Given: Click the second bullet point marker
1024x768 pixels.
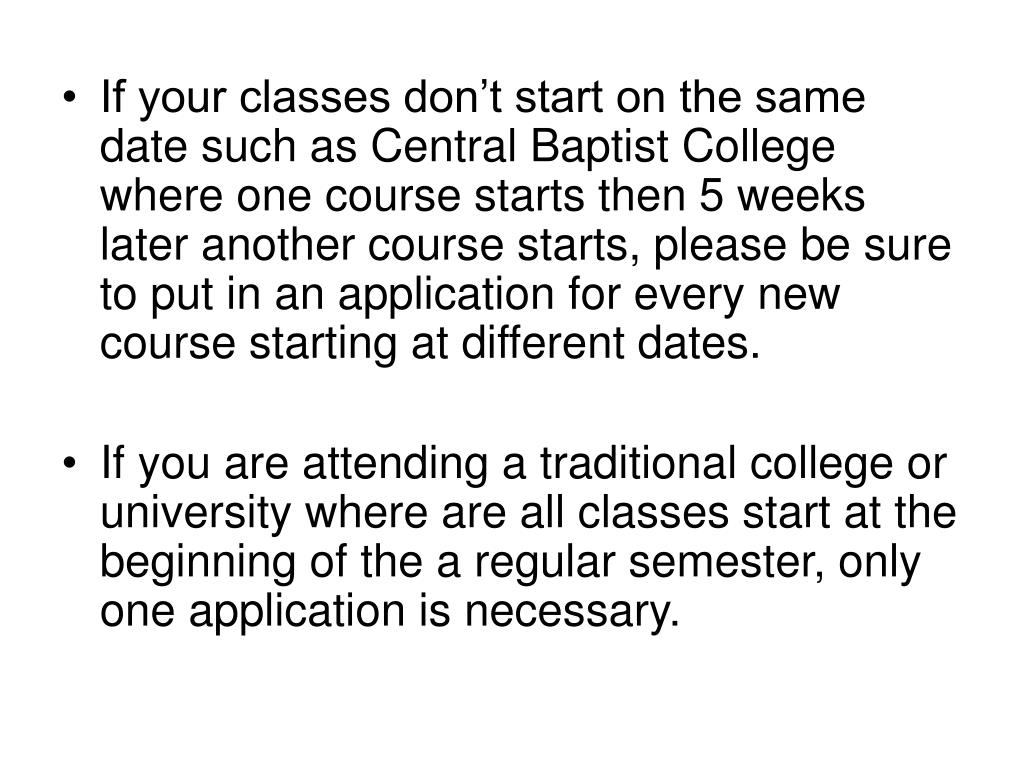Looking at the screenshot, I should pos(70,464).
